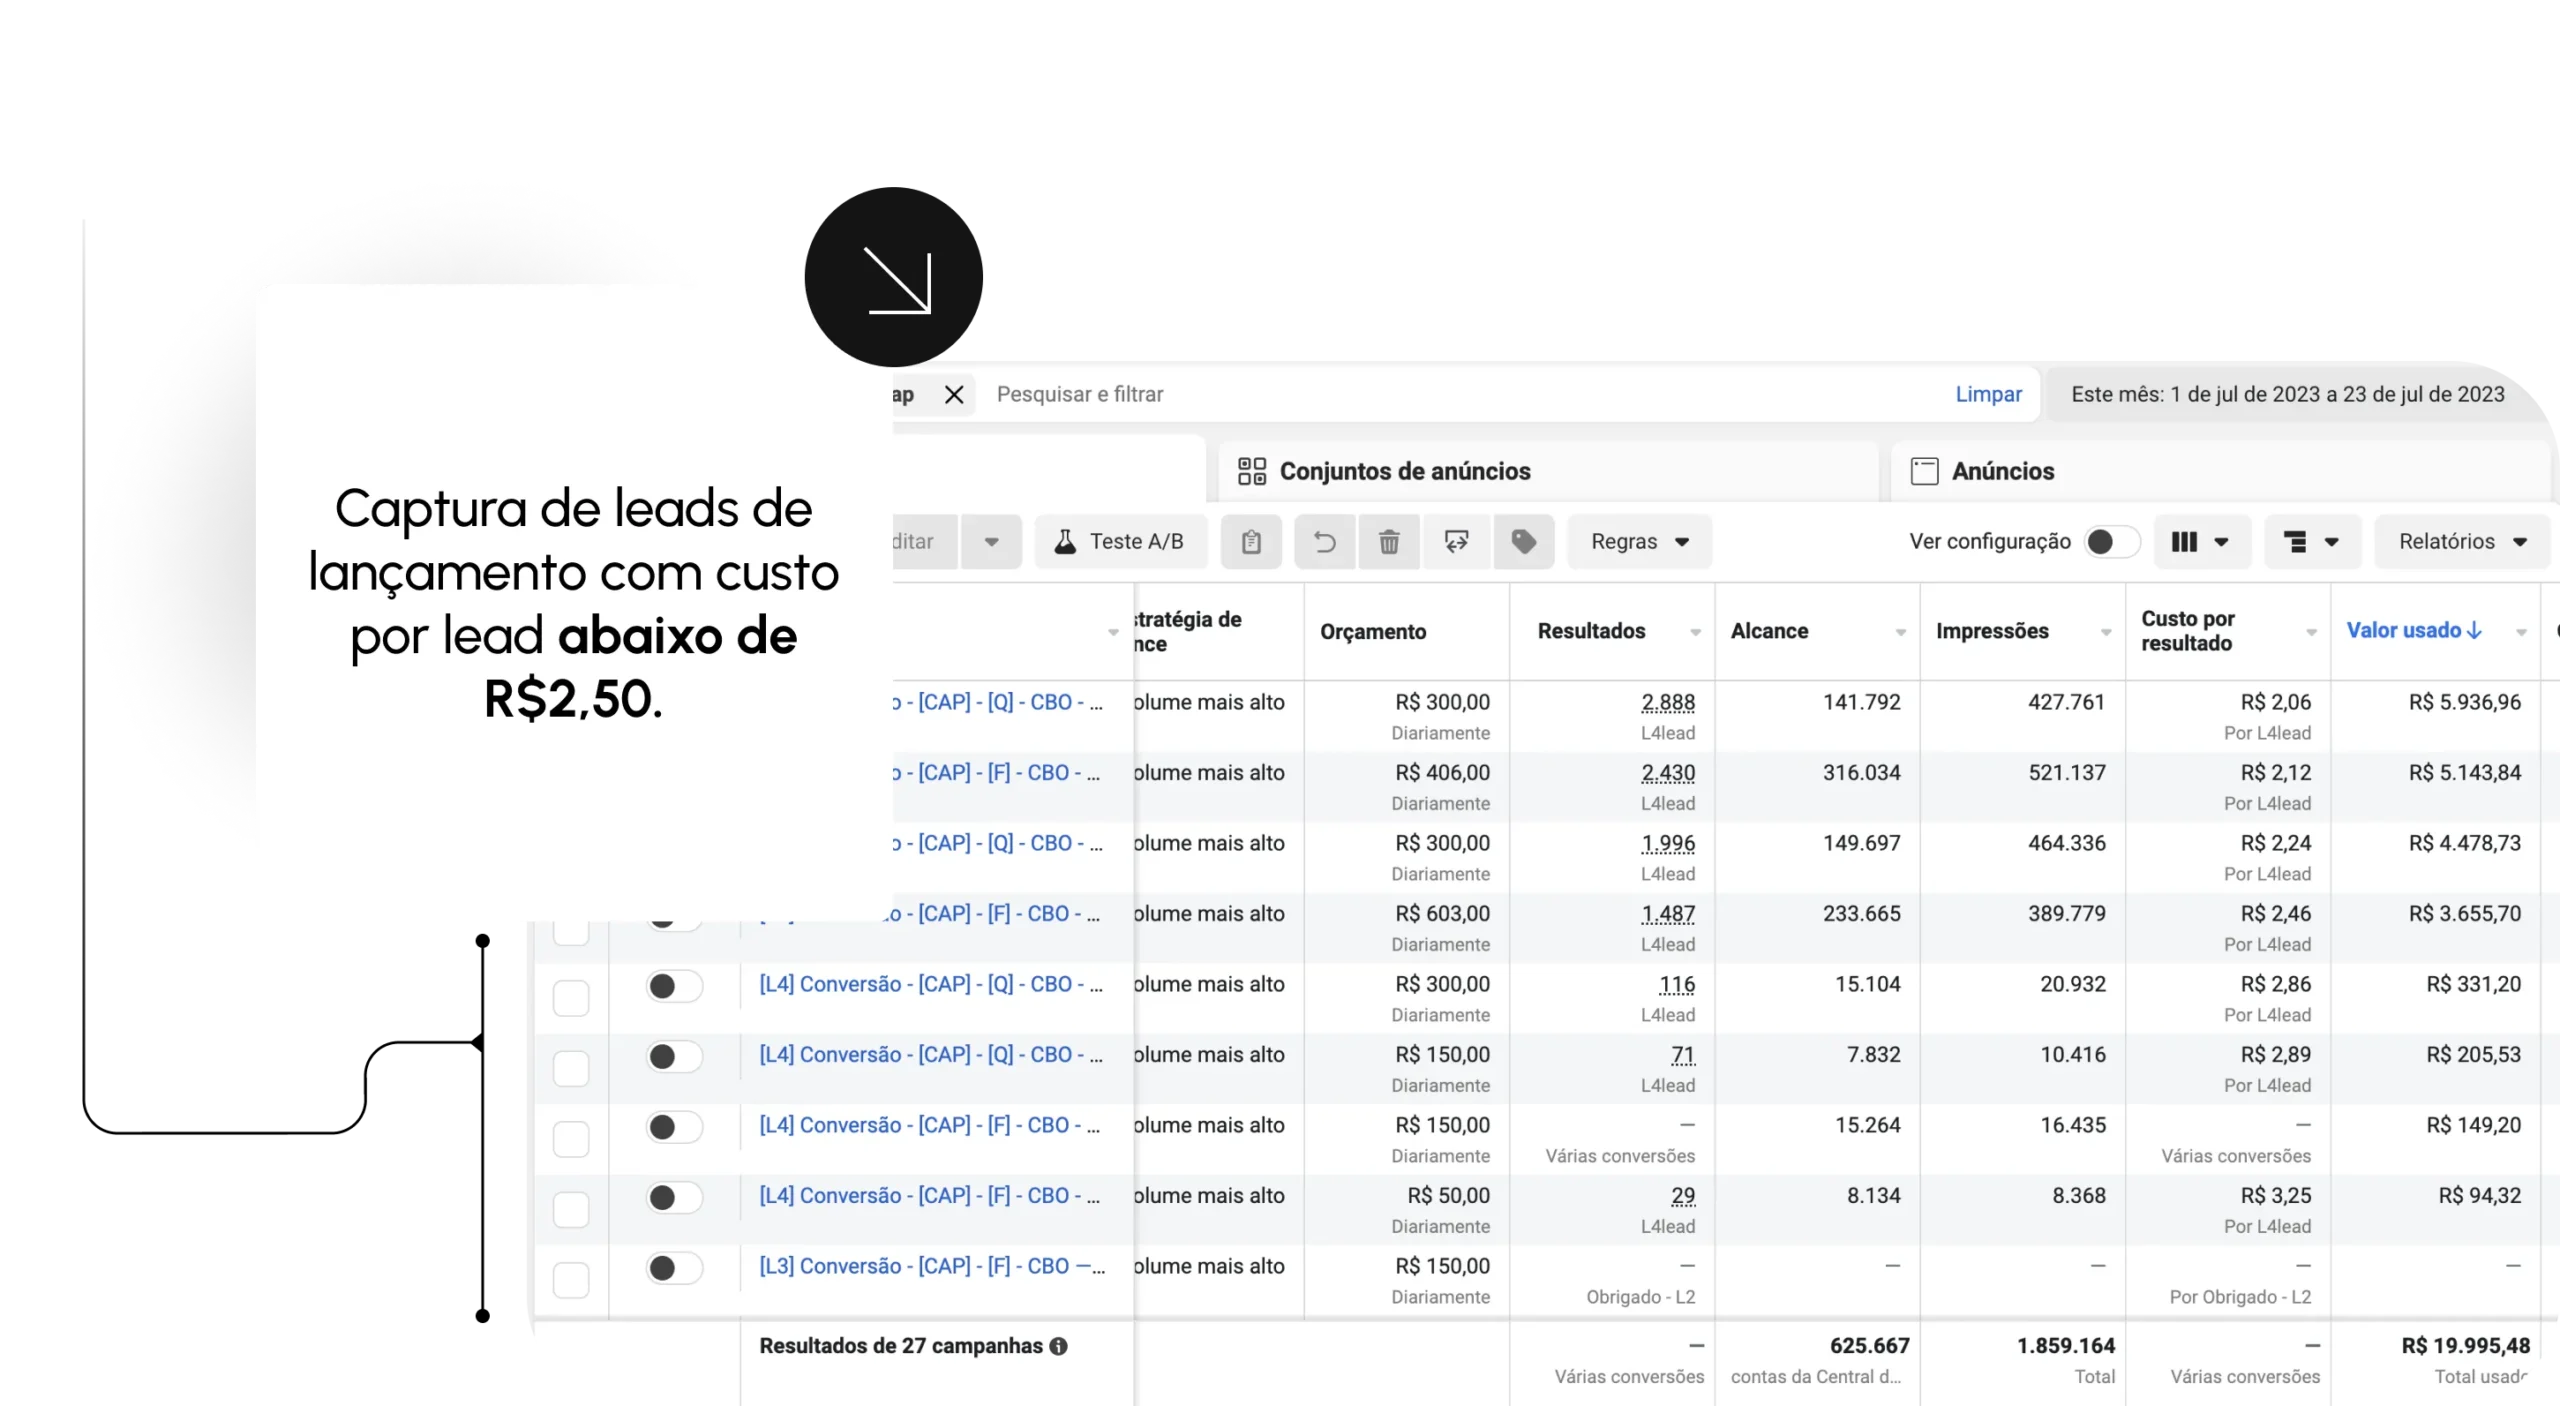Open the breakdown rows icon menu

point(2312,542)
